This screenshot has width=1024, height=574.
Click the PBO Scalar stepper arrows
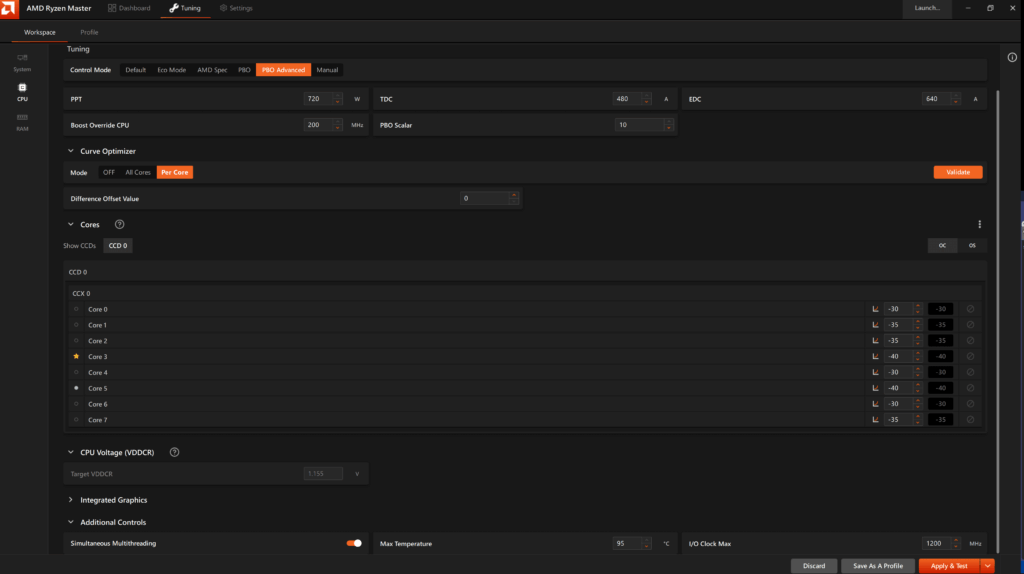pyautogui.click(x=668, y=125)
